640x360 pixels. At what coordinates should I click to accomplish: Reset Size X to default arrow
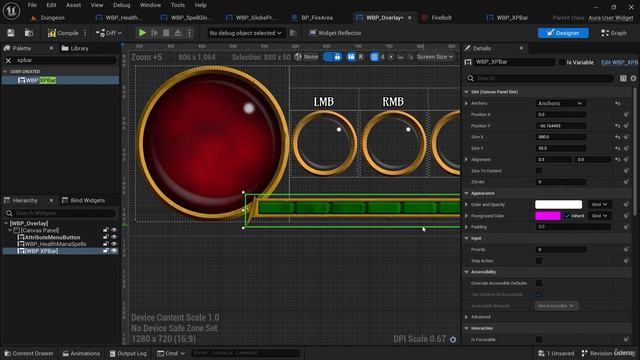[618, 137]
